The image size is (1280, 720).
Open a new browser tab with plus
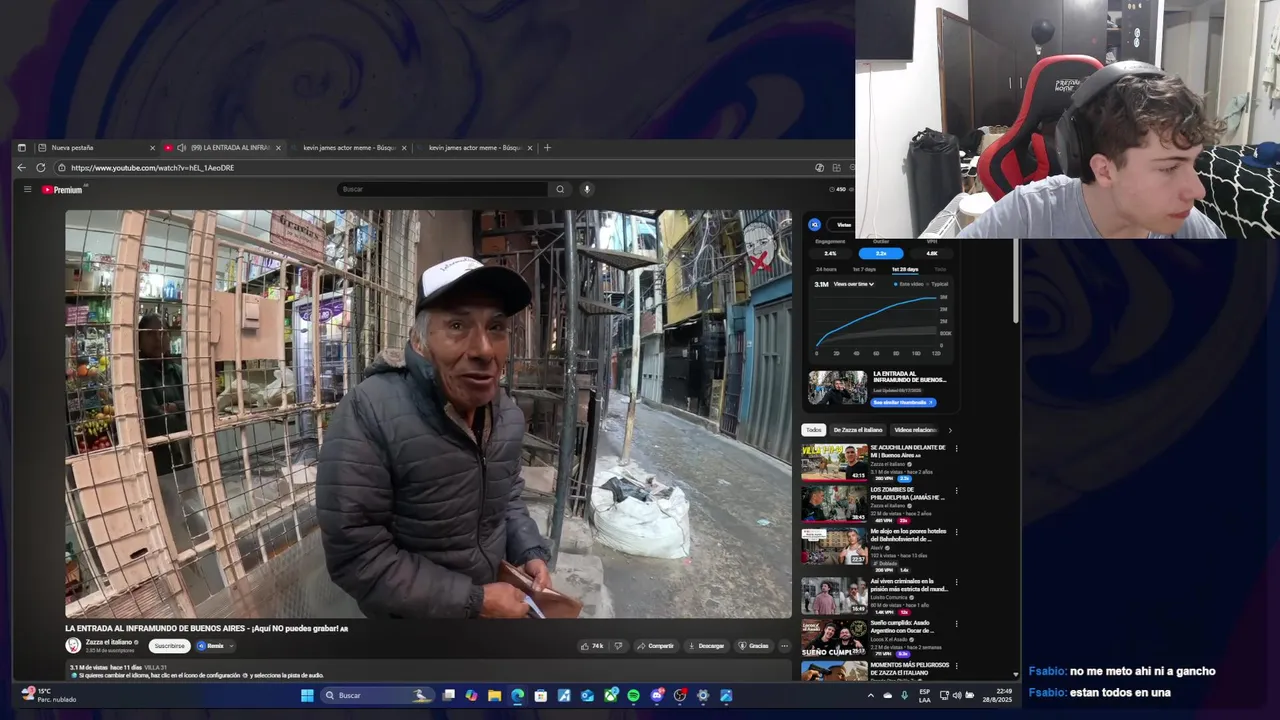(547, 148)
